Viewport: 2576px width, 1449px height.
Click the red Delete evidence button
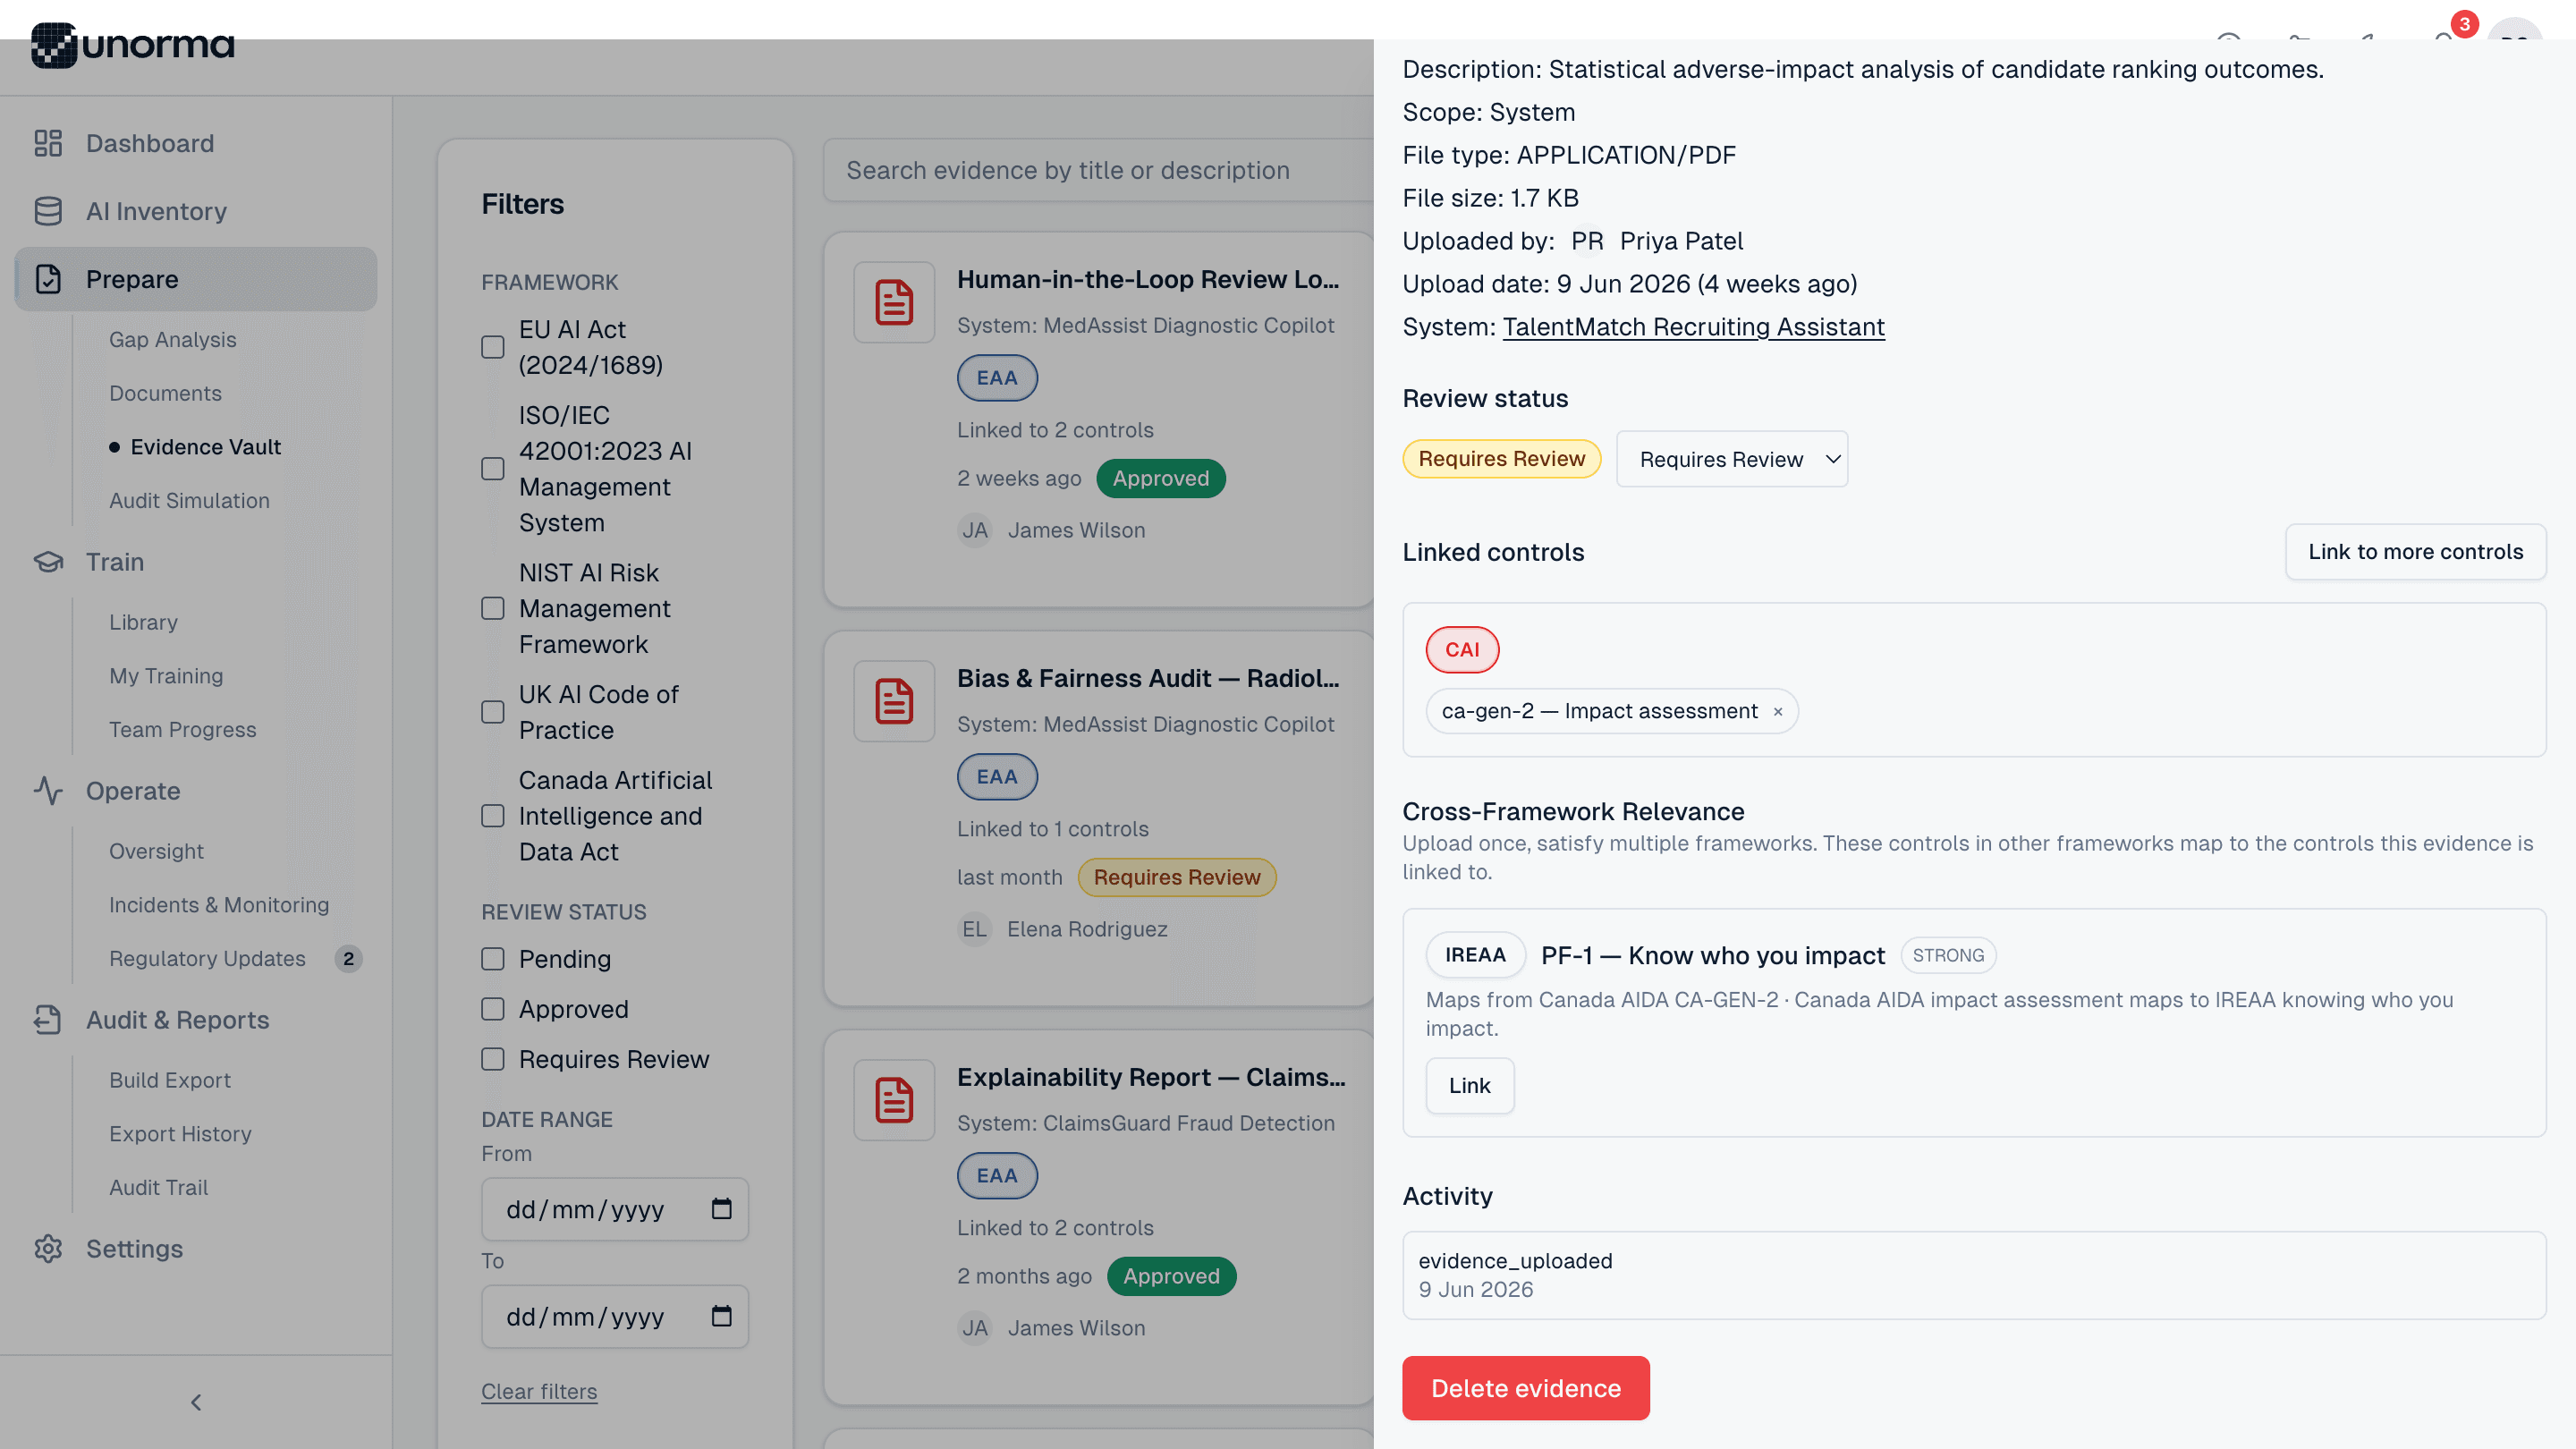click(1525, 1388)
